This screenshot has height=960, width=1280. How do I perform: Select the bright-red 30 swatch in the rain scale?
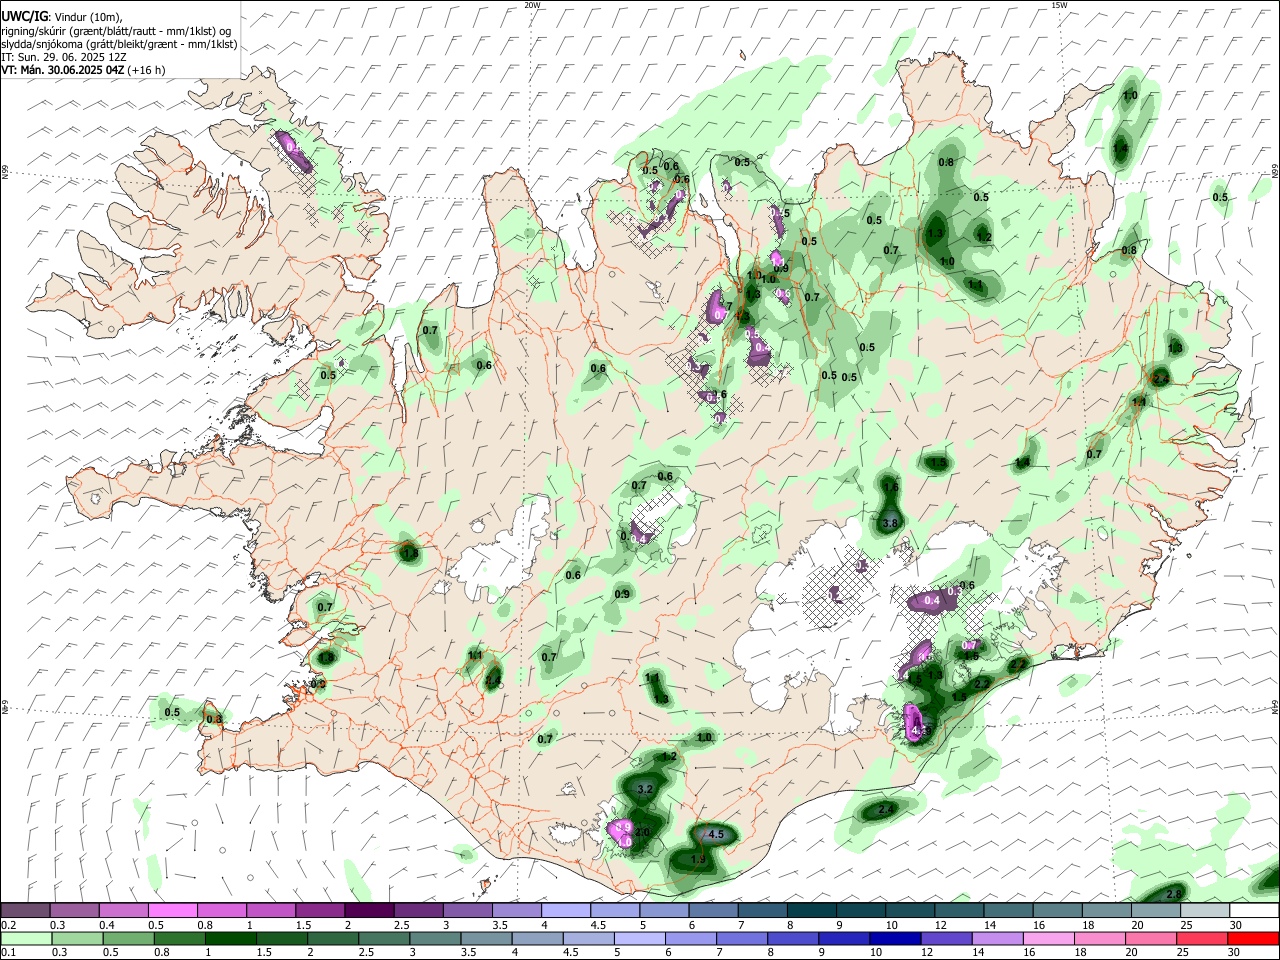coord(1253,938)
